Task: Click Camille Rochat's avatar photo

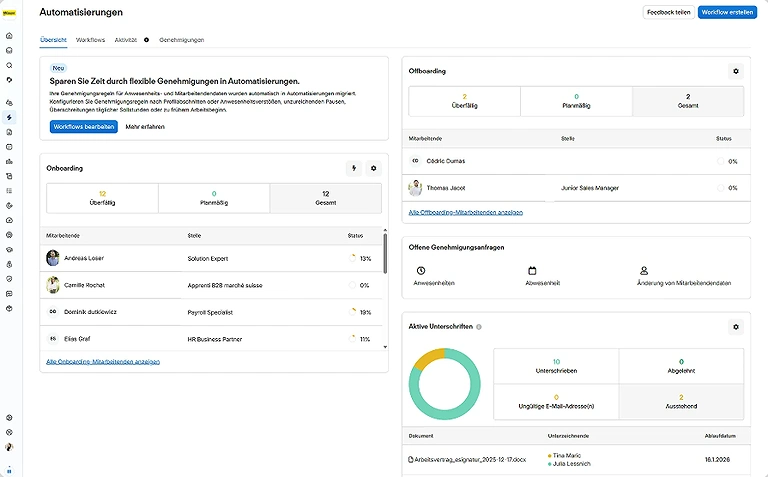Action: [x=53, y=285]
